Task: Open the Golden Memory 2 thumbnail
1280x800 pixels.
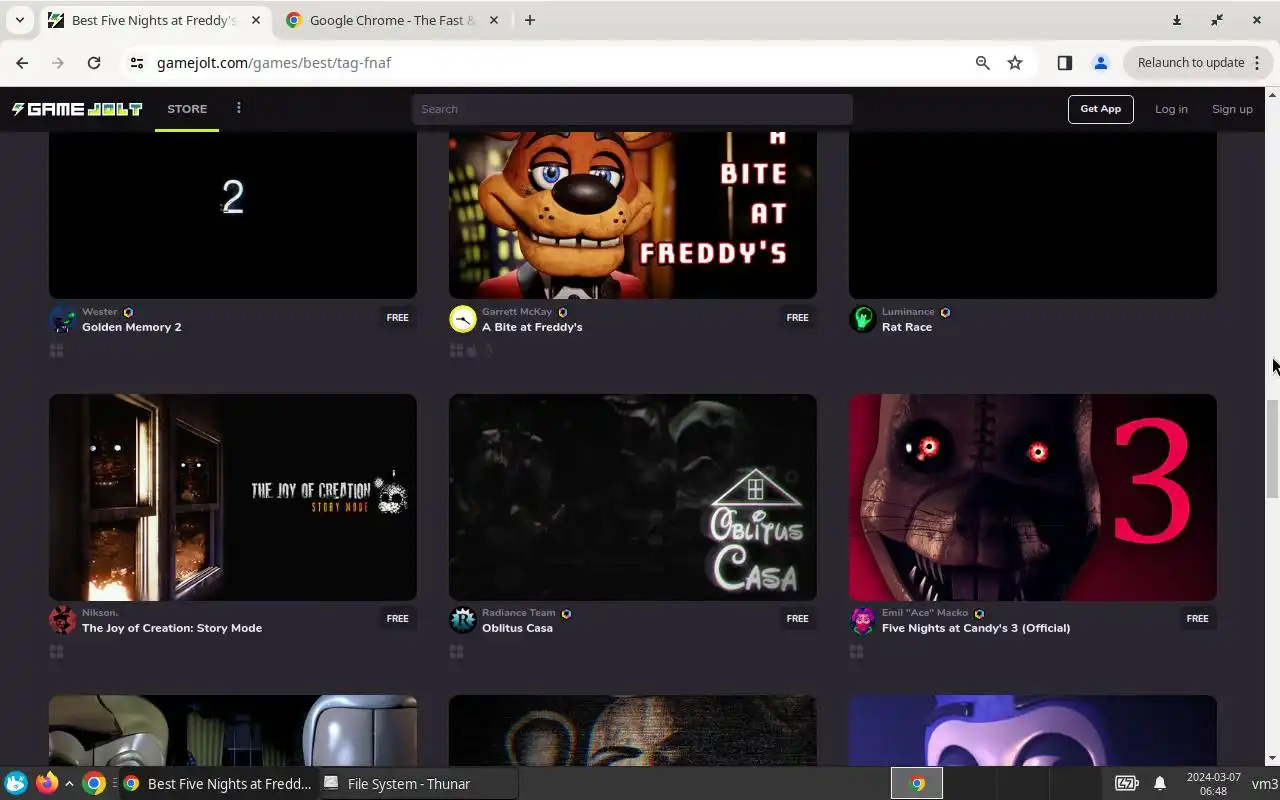Action: pyautogui.click(x=233, y=215)
